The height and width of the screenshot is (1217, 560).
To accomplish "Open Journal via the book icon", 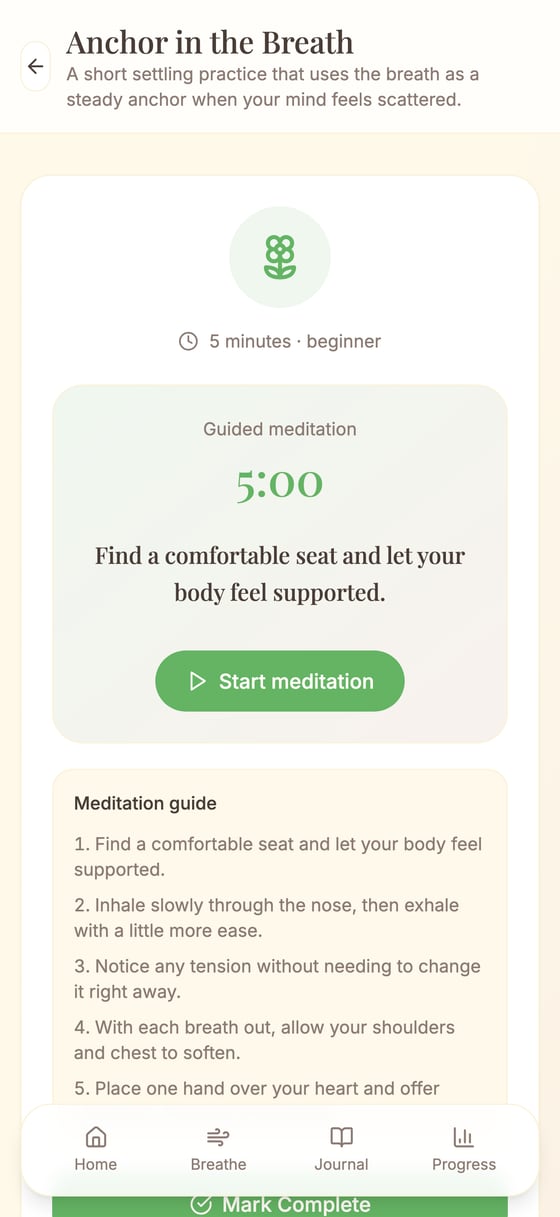I will [342, 1137].
